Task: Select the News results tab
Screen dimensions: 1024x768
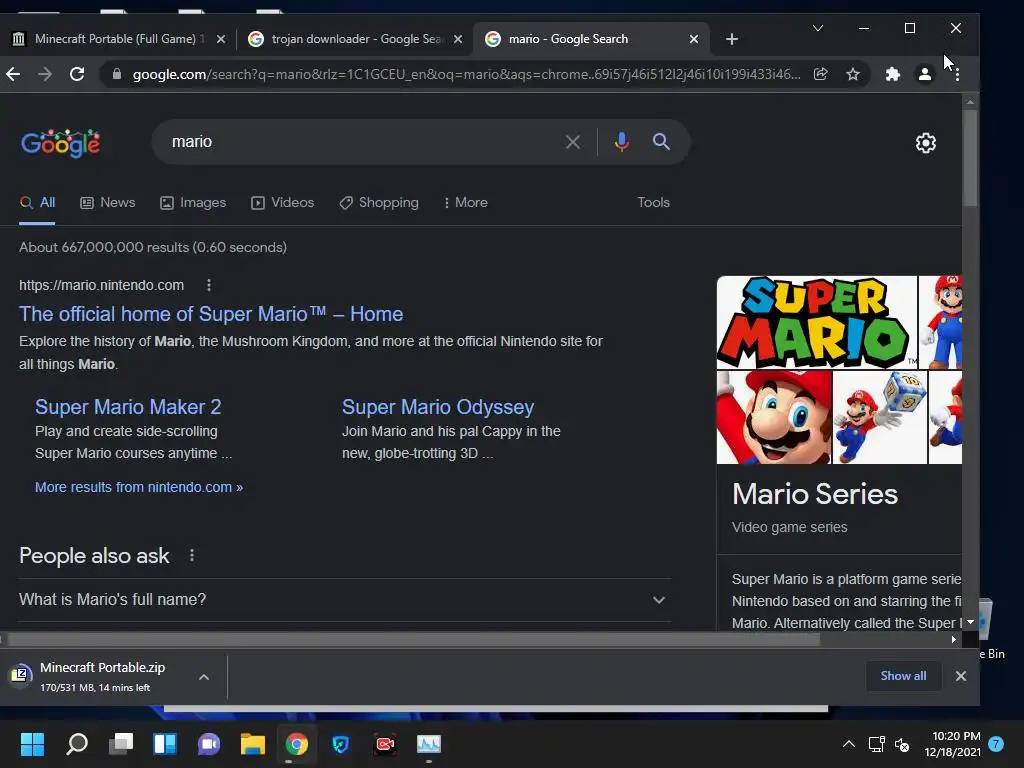Action: (x=108, y=202)
